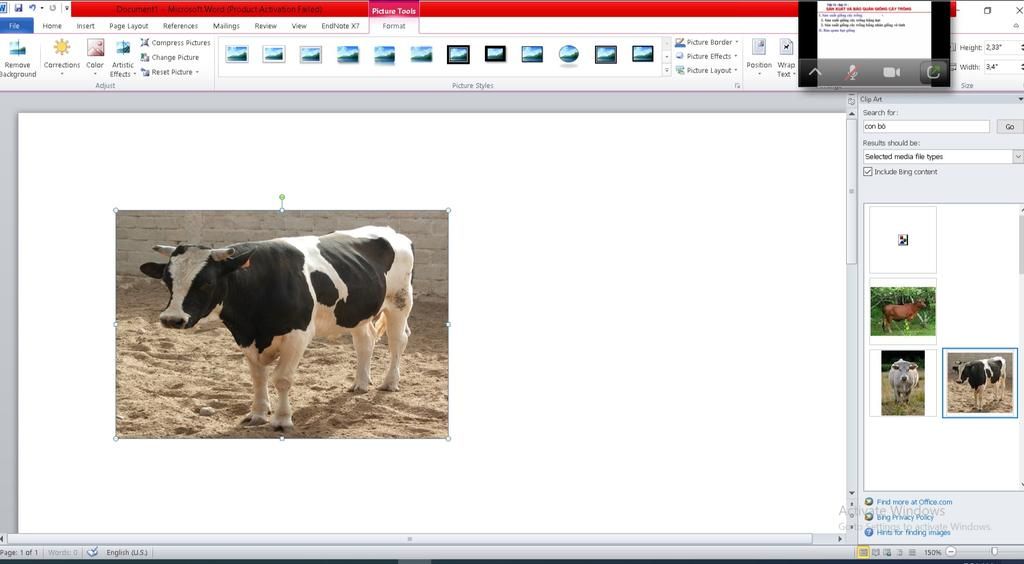Viewport: 1024px width, 564px height.
Task: Switch to Web Layout view
Action: pos(888,553)
